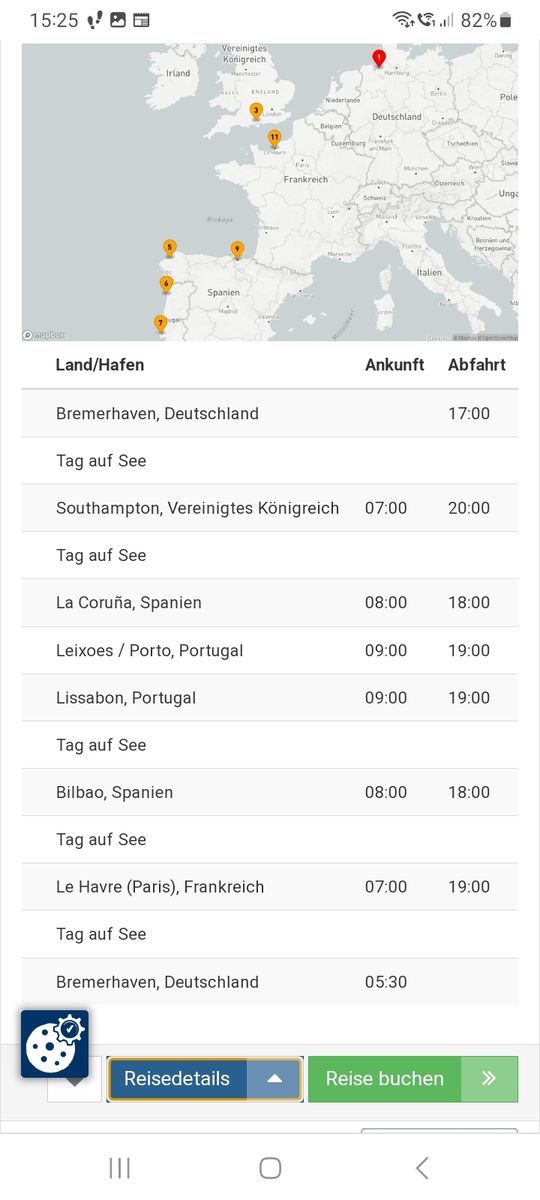Click the Reisedetails button

click(x=178, y=1079)
